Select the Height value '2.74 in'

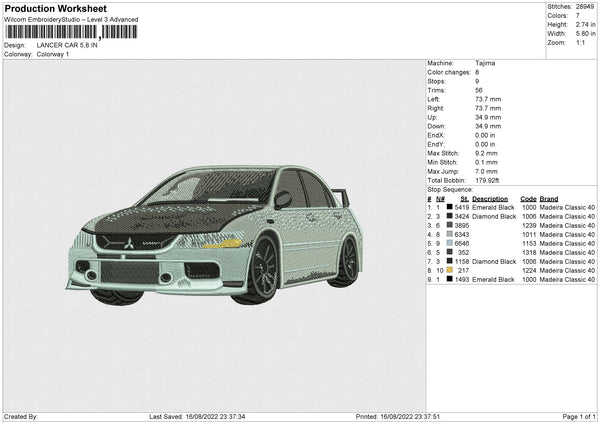tap(585, 24)
